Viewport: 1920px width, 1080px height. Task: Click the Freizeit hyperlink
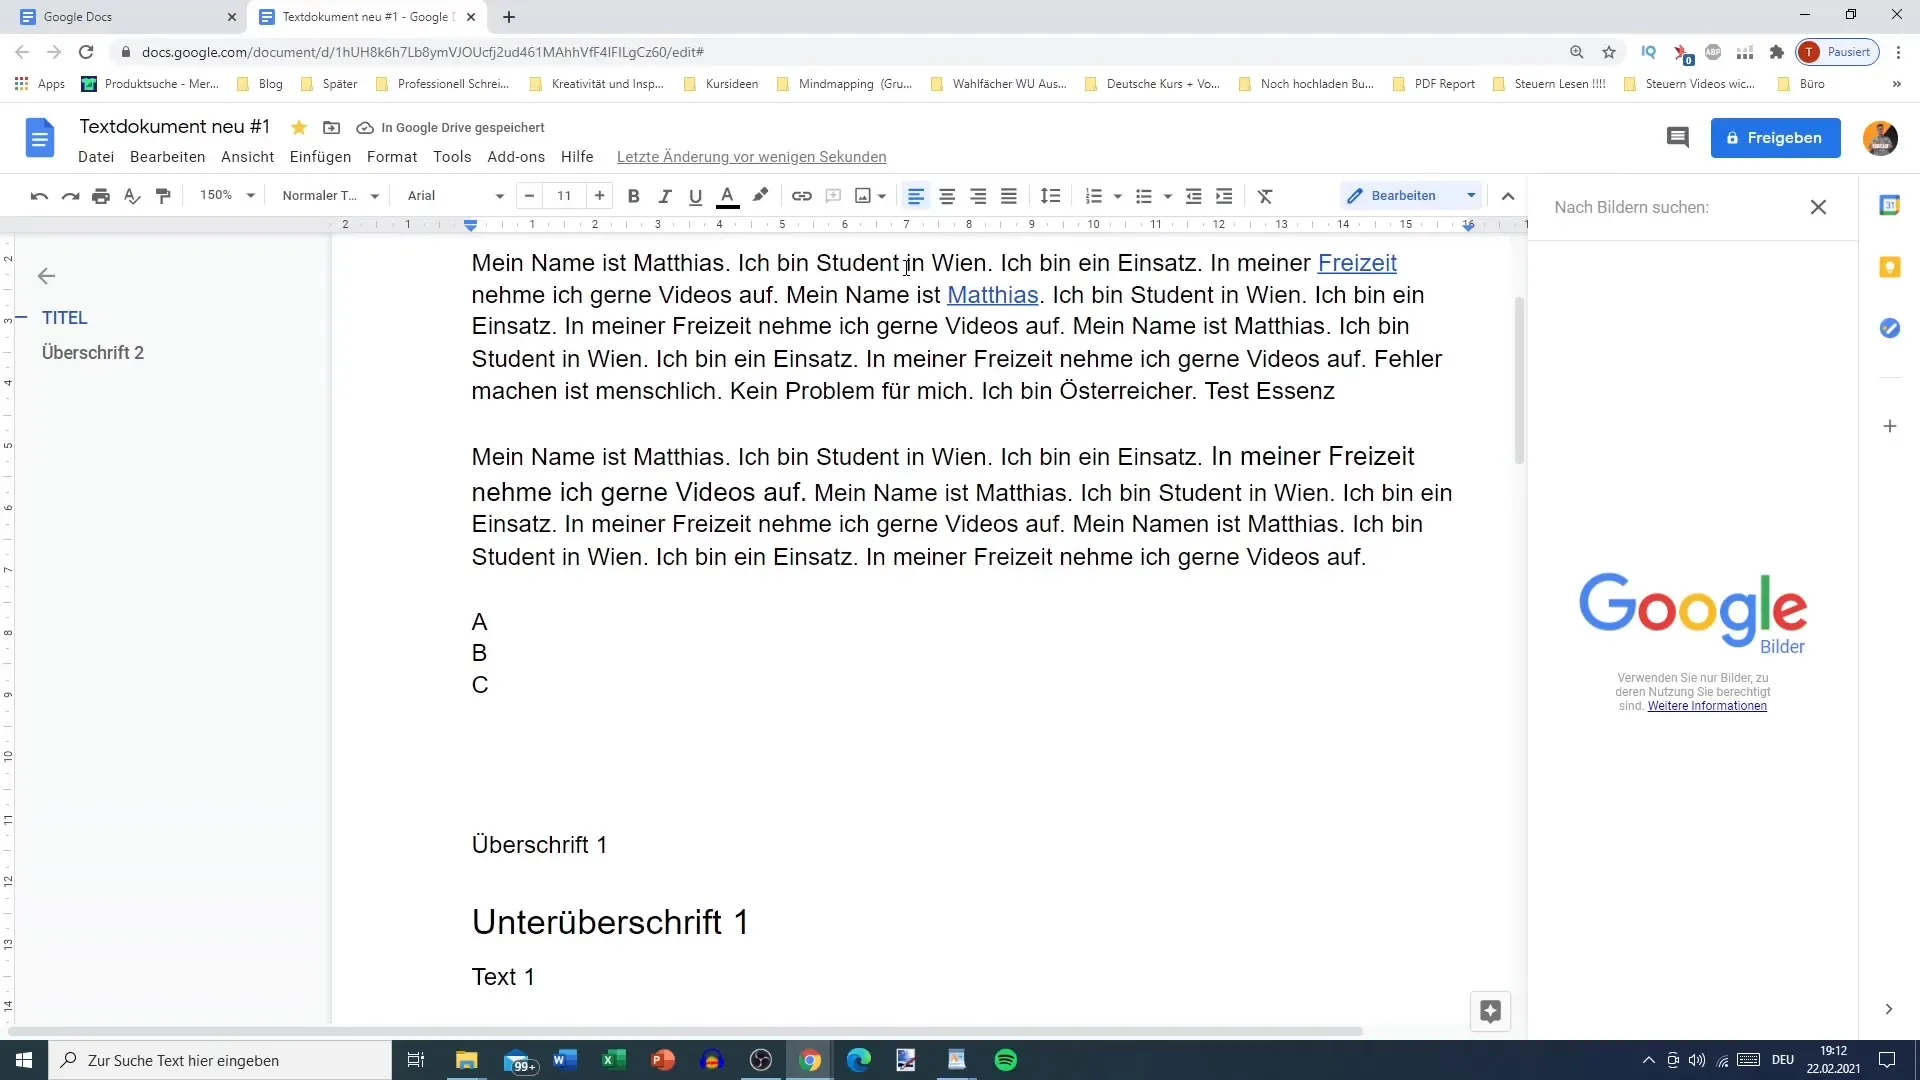[x=1356, y=262]
